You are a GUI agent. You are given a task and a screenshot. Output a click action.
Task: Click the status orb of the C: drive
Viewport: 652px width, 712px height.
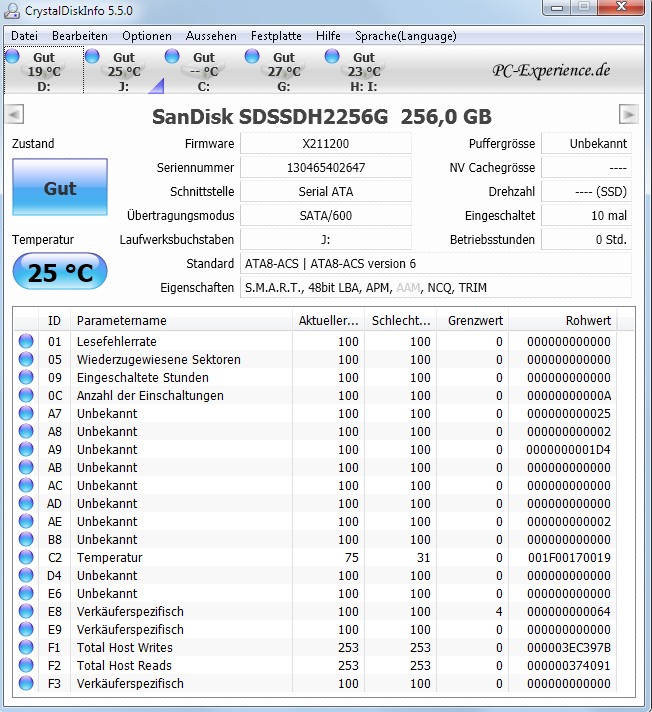(x=172, y=56)
